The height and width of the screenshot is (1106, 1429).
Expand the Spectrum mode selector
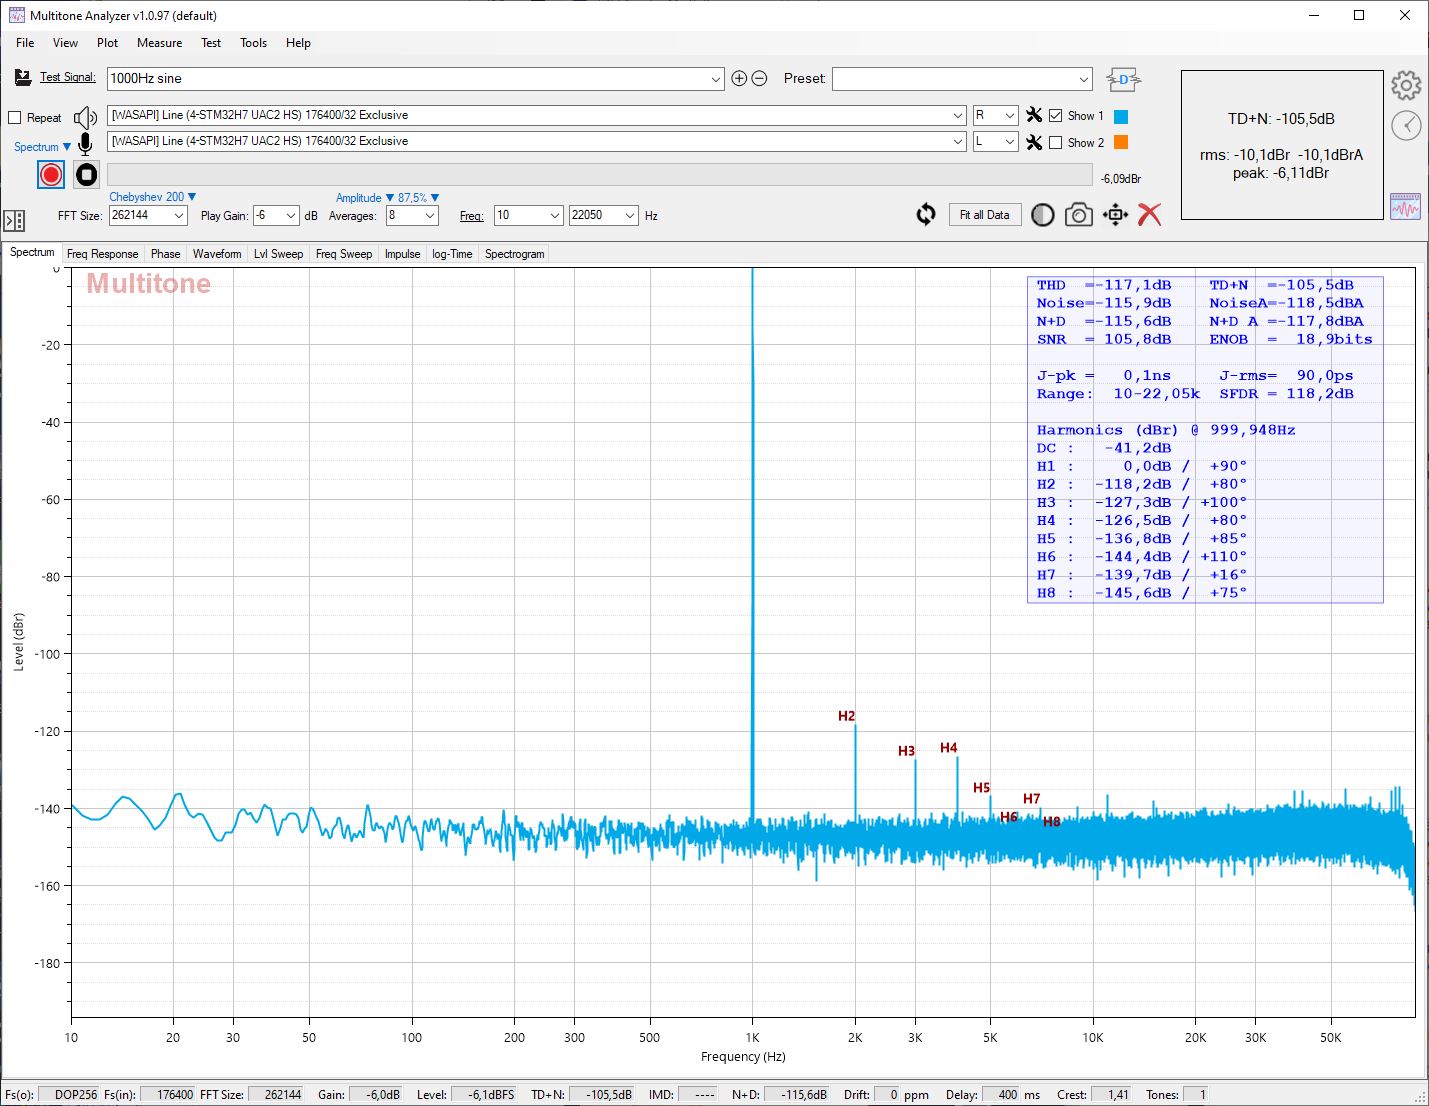tap(42, 147)
